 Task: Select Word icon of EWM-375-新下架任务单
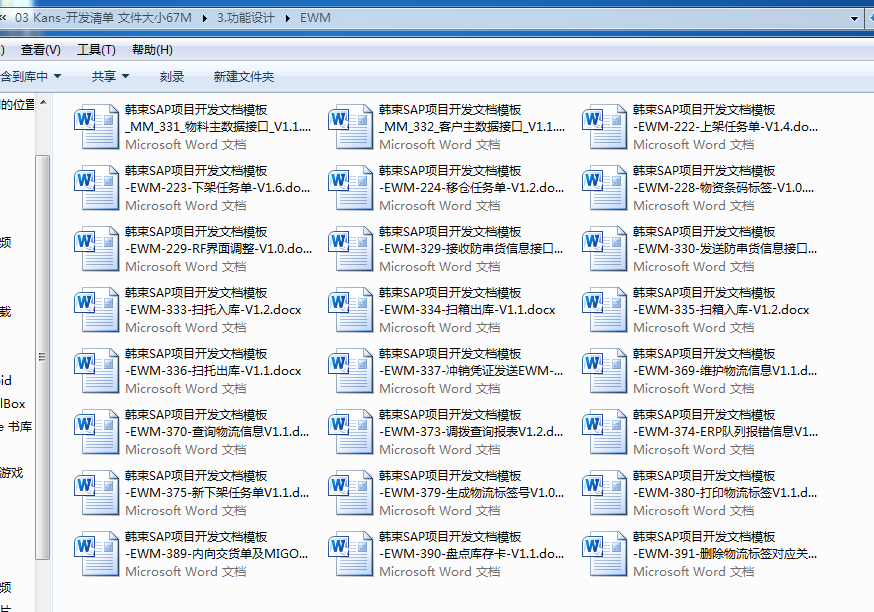(x=96, y=493)
